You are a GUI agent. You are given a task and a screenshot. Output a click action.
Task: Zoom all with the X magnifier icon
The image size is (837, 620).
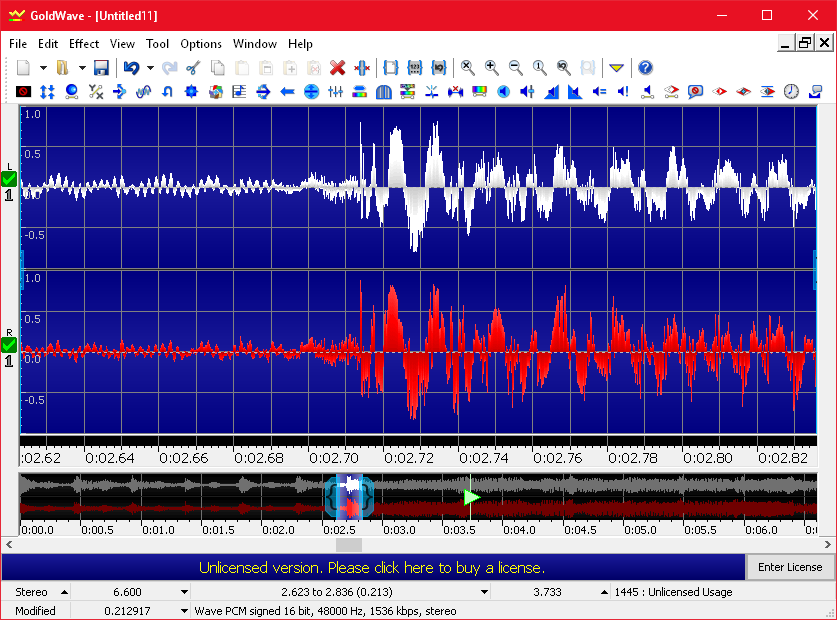coord(468,68)
